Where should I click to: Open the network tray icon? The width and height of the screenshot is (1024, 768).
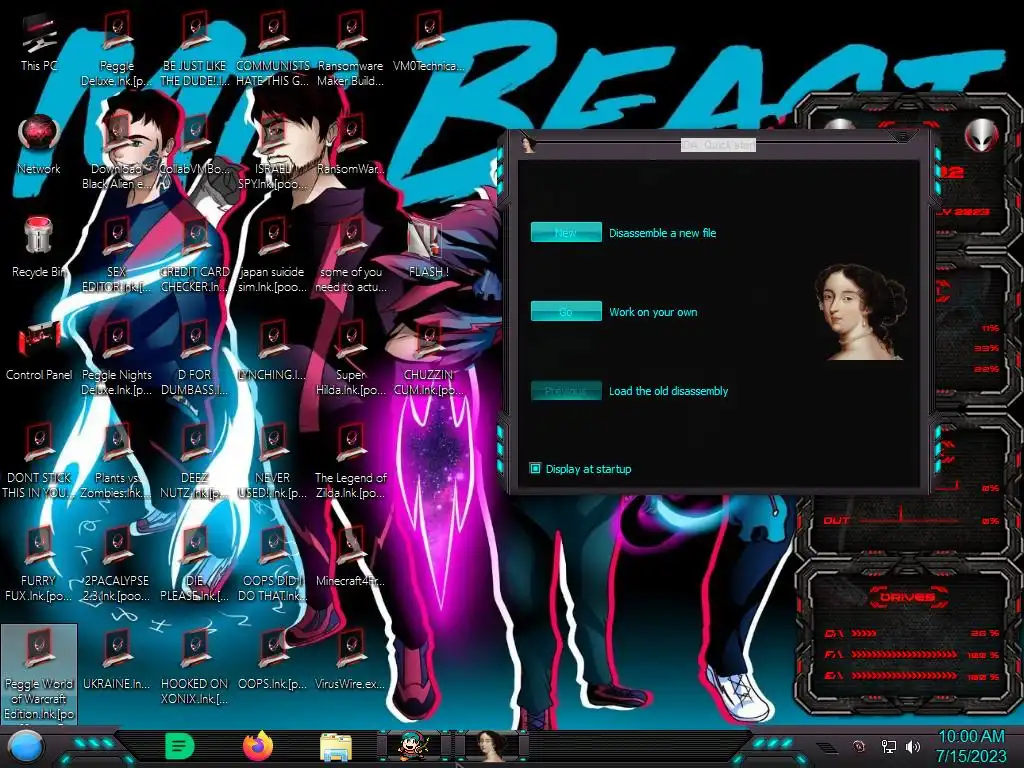click(888, 746)
